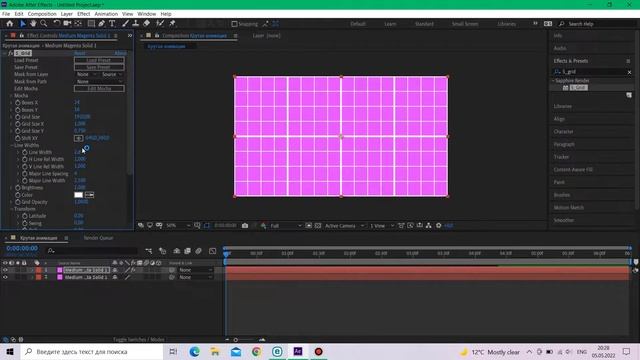
Task: Open the Mask from Layer None dropdown
Action: pos(86,74)
